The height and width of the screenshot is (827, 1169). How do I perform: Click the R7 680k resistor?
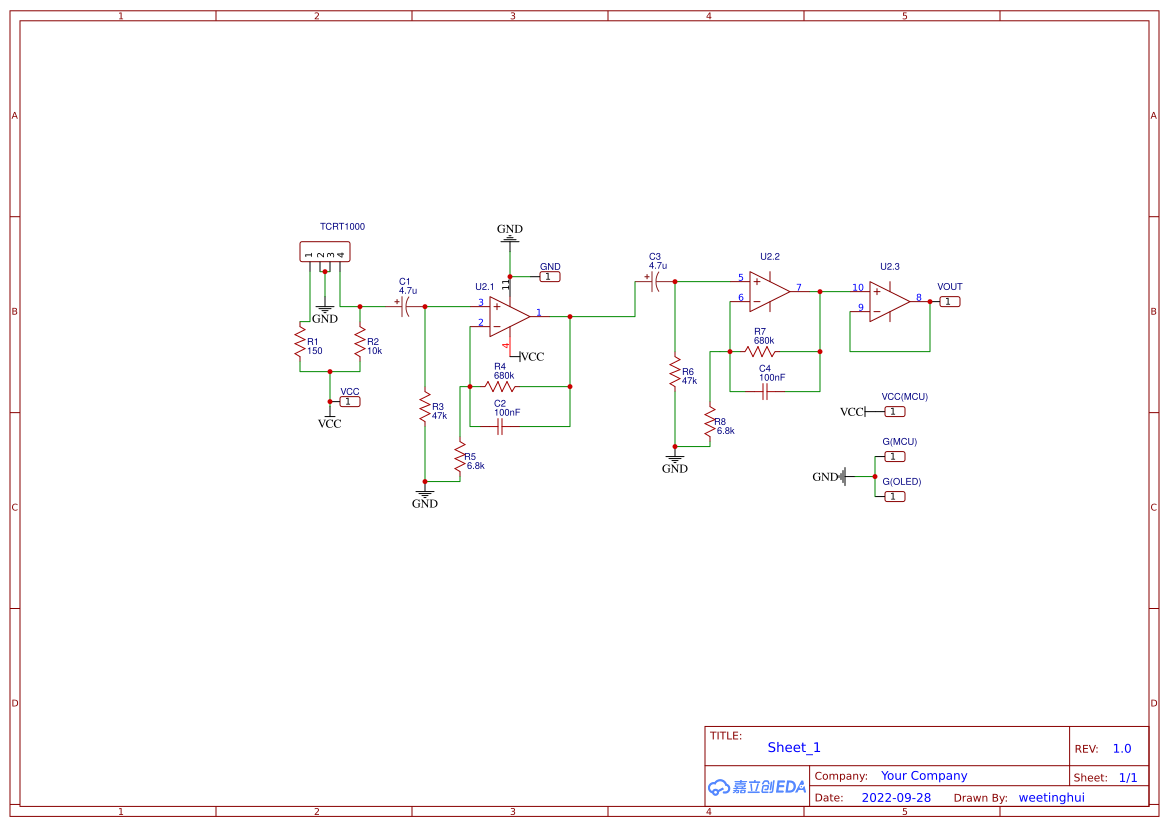pos(760,352)
